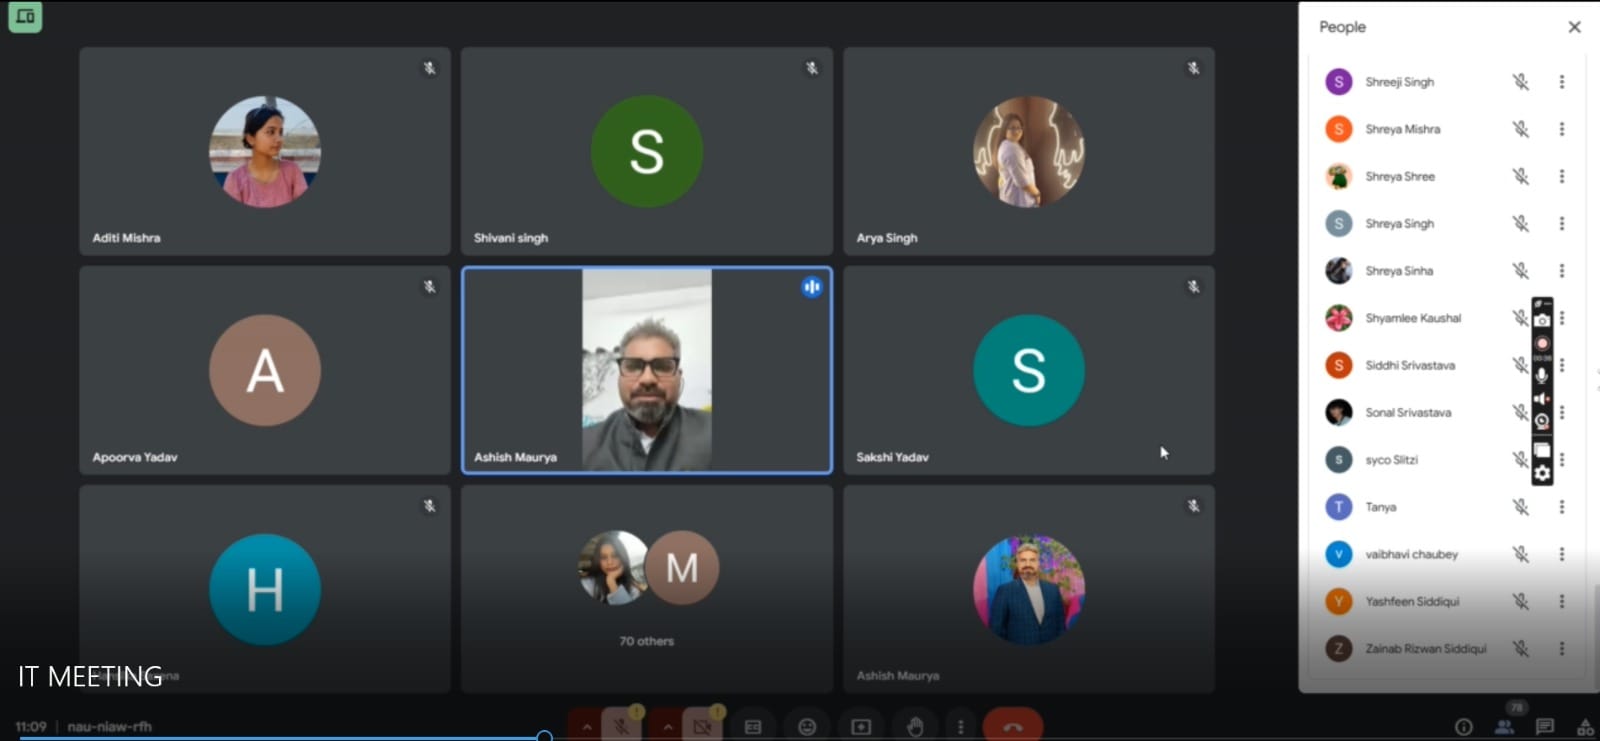Open the three-dot menu for Yashfeen Siddiqui

[x=1561, y=601]
